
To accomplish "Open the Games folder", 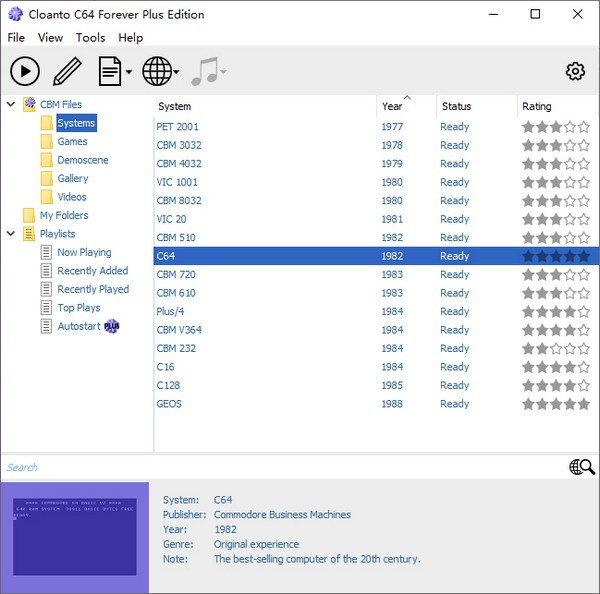I will [x=72, y=142].
